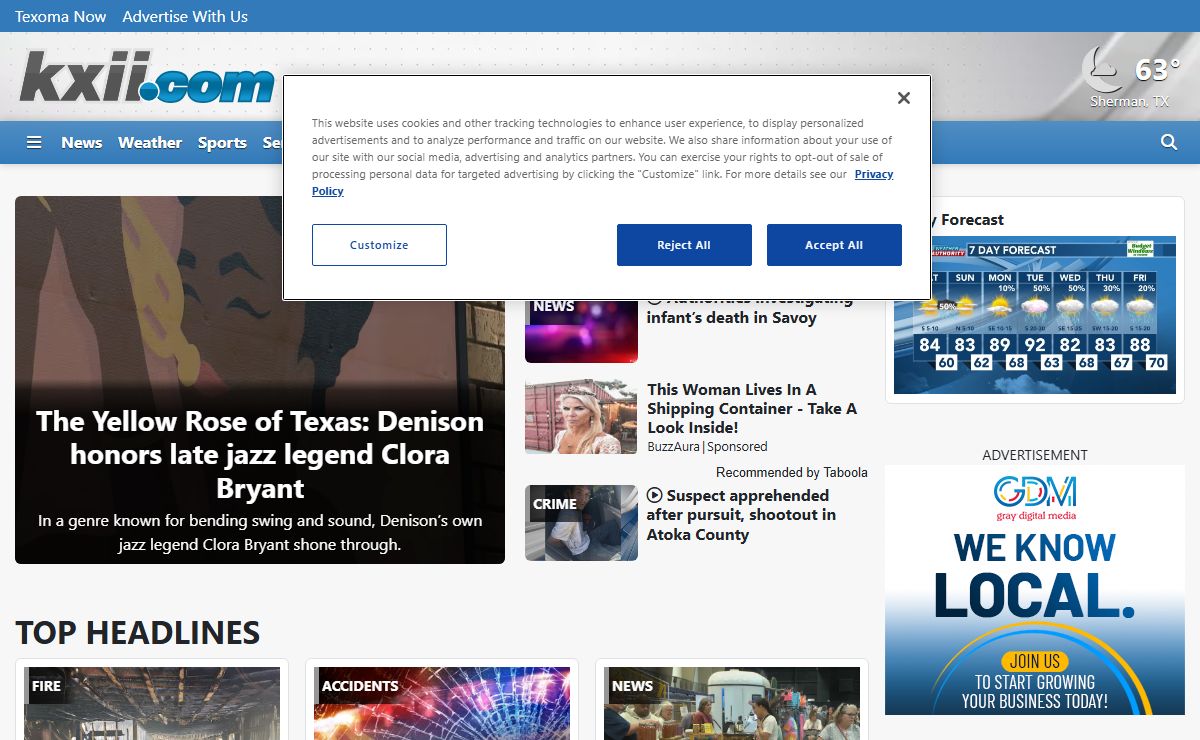Click the GDM We Know Local advertisement
The width and height of the screenshot is (1200, 740).
pyautogui.click(x=1035, y=590)
